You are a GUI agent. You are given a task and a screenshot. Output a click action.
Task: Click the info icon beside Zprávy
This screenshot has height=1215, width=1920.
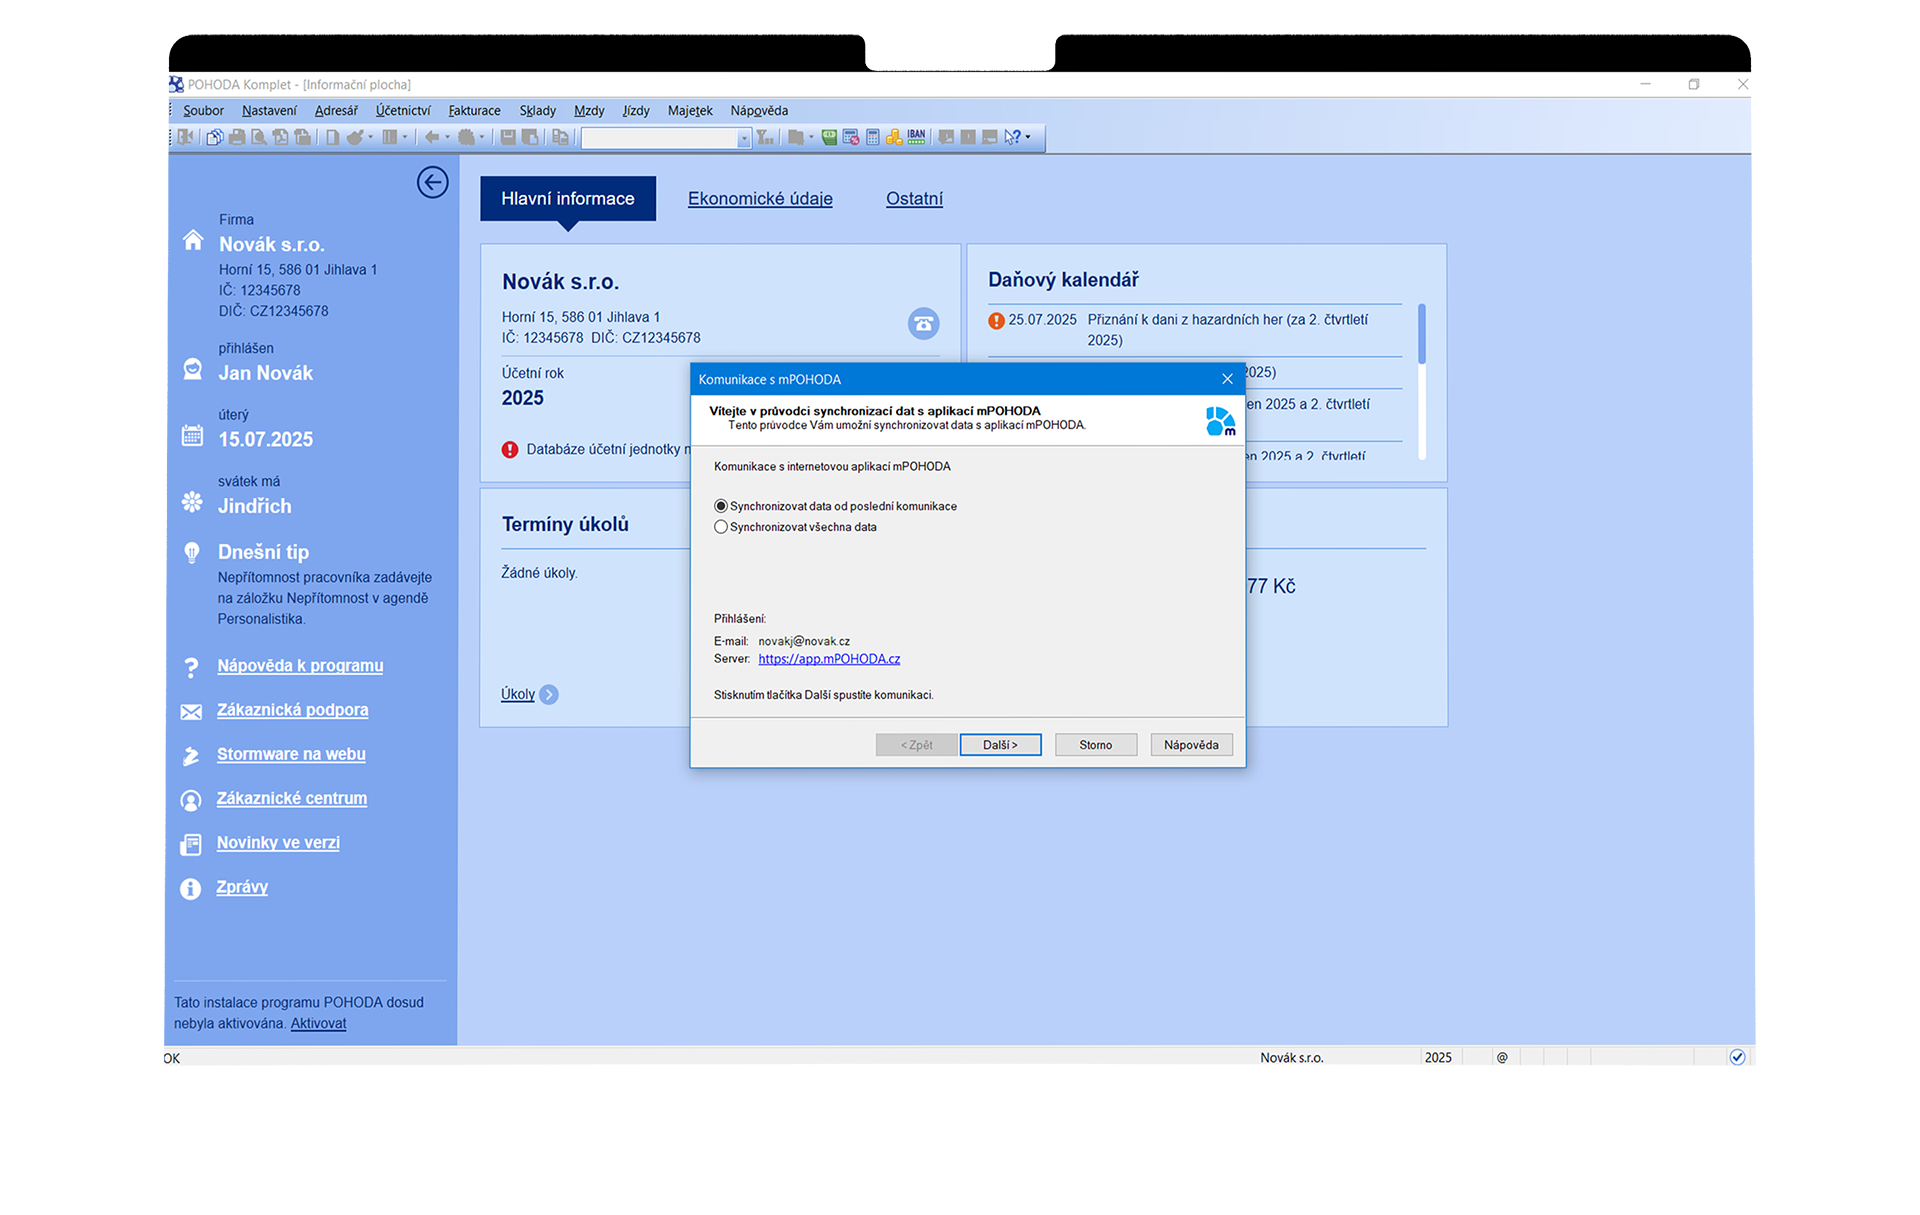(190, 888)
